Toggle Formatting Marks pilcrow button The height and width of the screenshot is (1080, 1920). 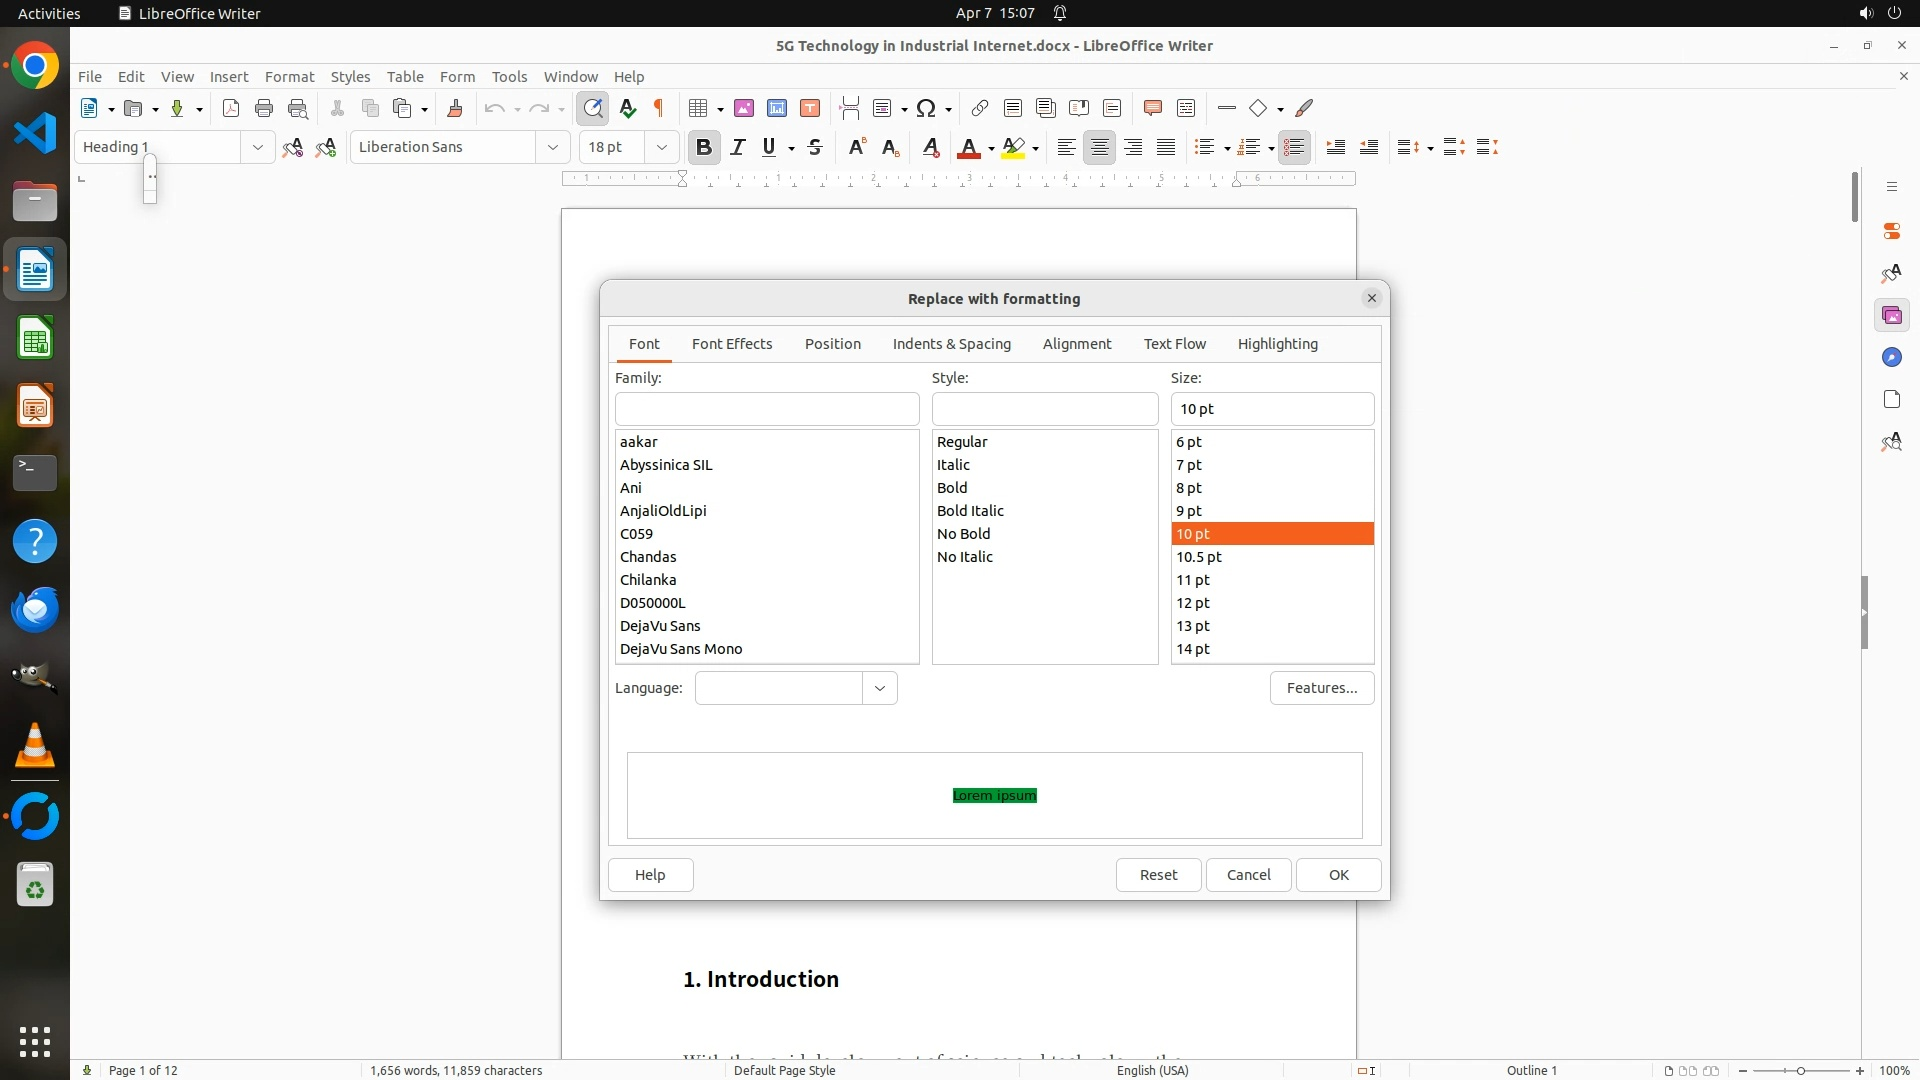(x=659, y=108)
